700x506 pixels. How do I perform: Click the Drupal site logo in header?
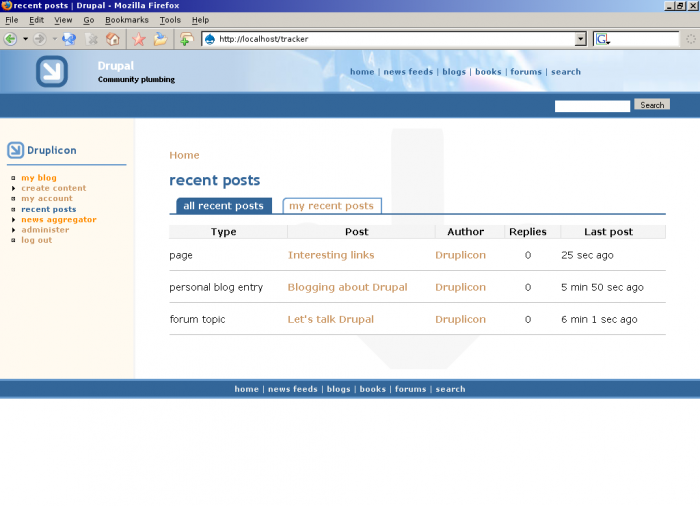[x=52, y=71]
